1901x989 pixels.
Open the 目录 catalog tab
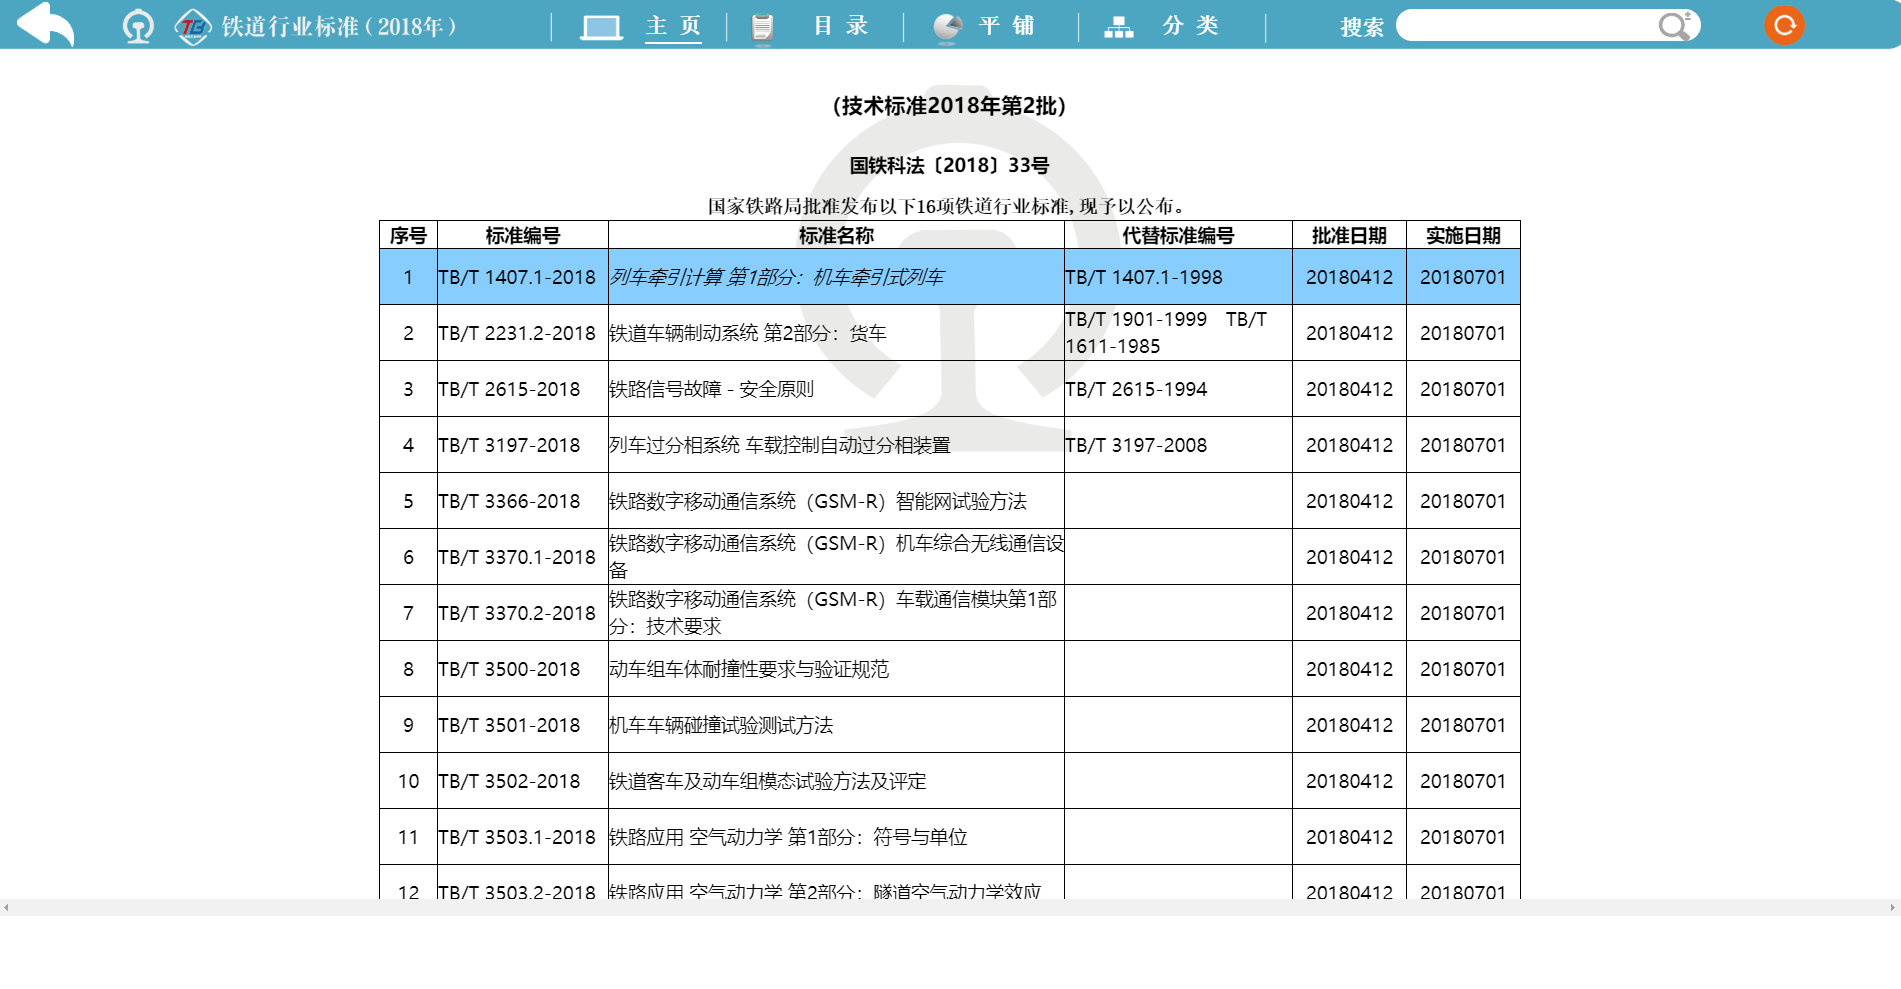840,26
